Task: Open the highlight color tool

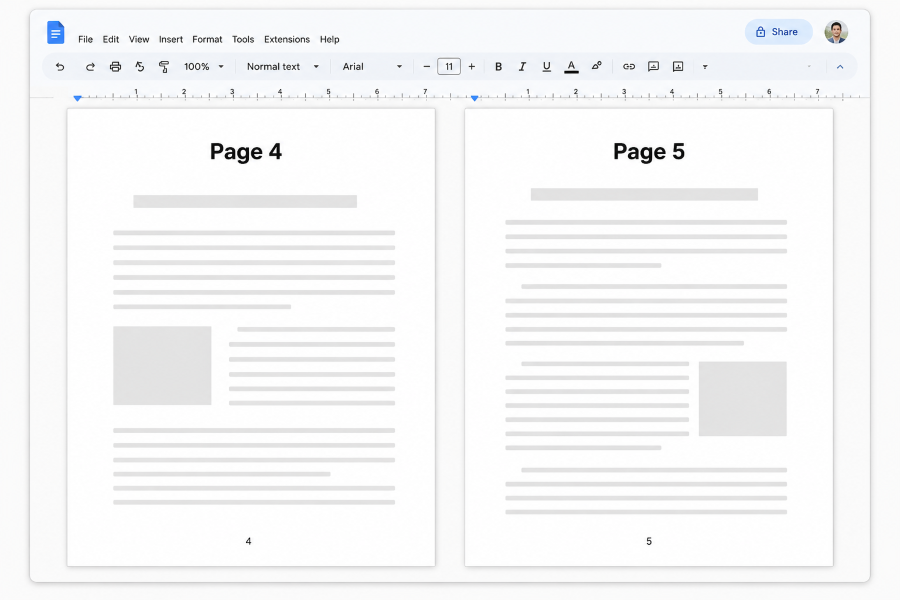Action: pos(596,66)
